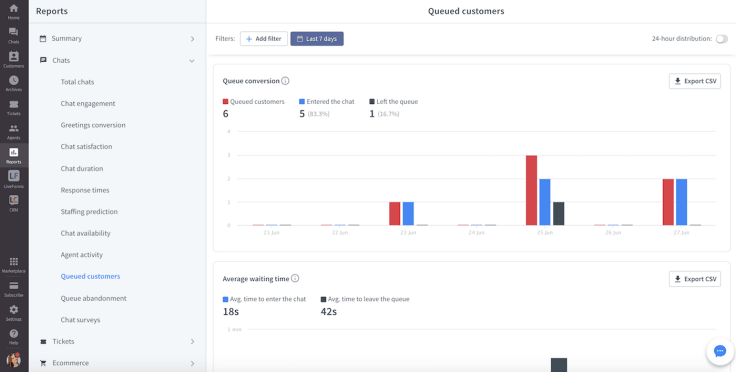Open the Total chats report
The width and height of the screenshot is (736, 372).
pos(77,82)
